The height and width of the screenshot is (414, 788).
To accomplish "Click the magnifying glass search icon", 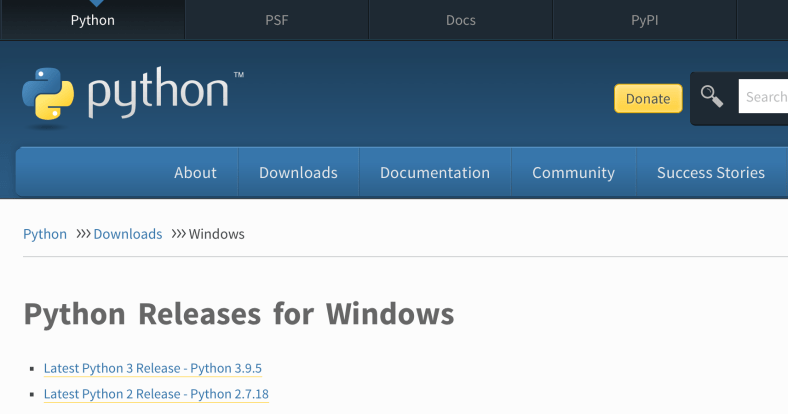I will 712,96.
